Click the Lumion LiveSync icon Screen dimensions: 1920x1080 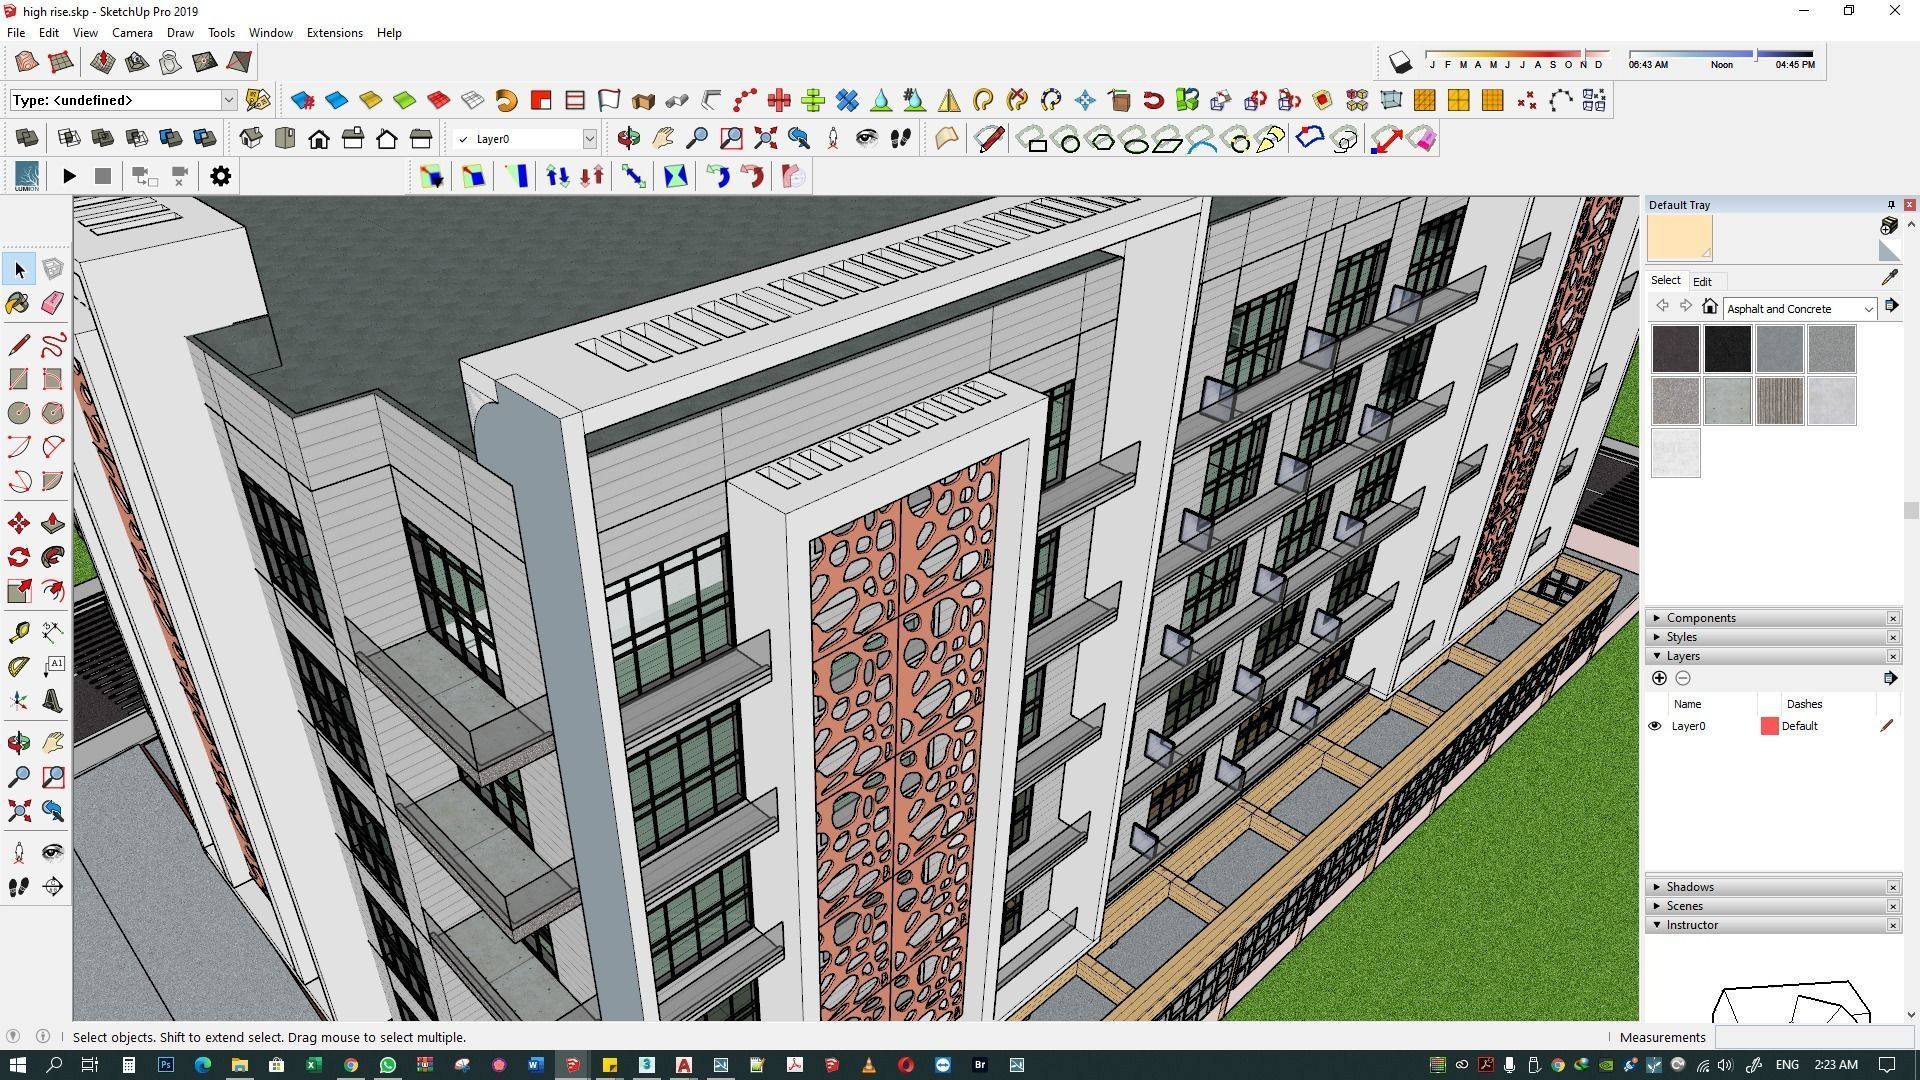[27, 176]
